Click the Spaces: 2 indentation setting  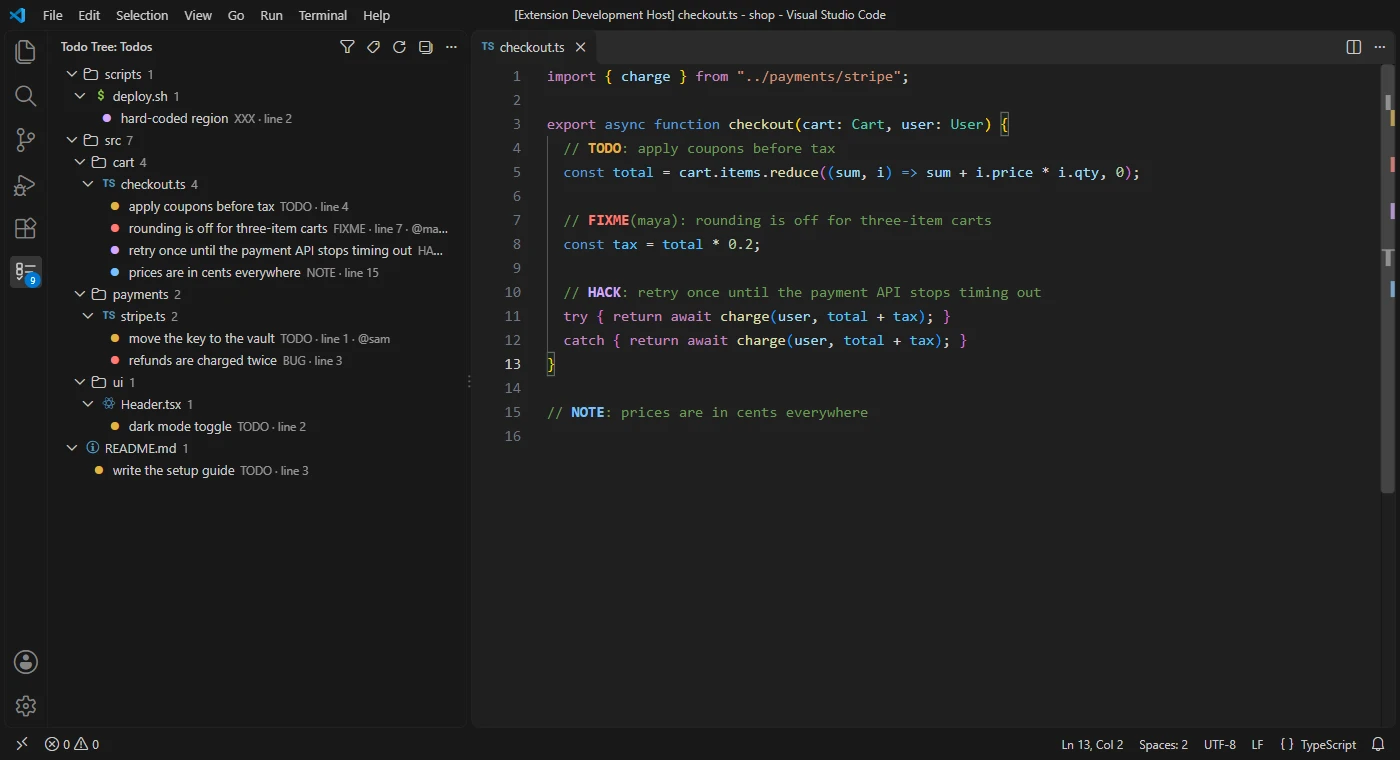(1163, 744)
